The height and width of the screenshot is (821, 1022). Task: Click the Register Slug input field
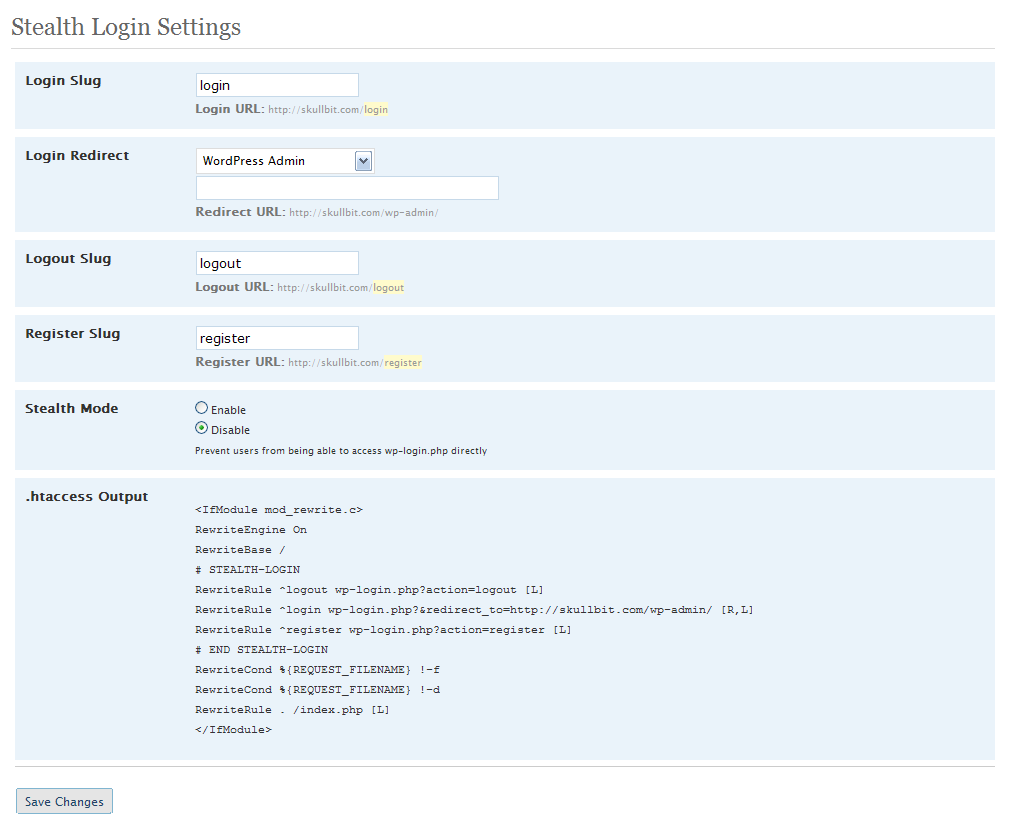[277, 338]
